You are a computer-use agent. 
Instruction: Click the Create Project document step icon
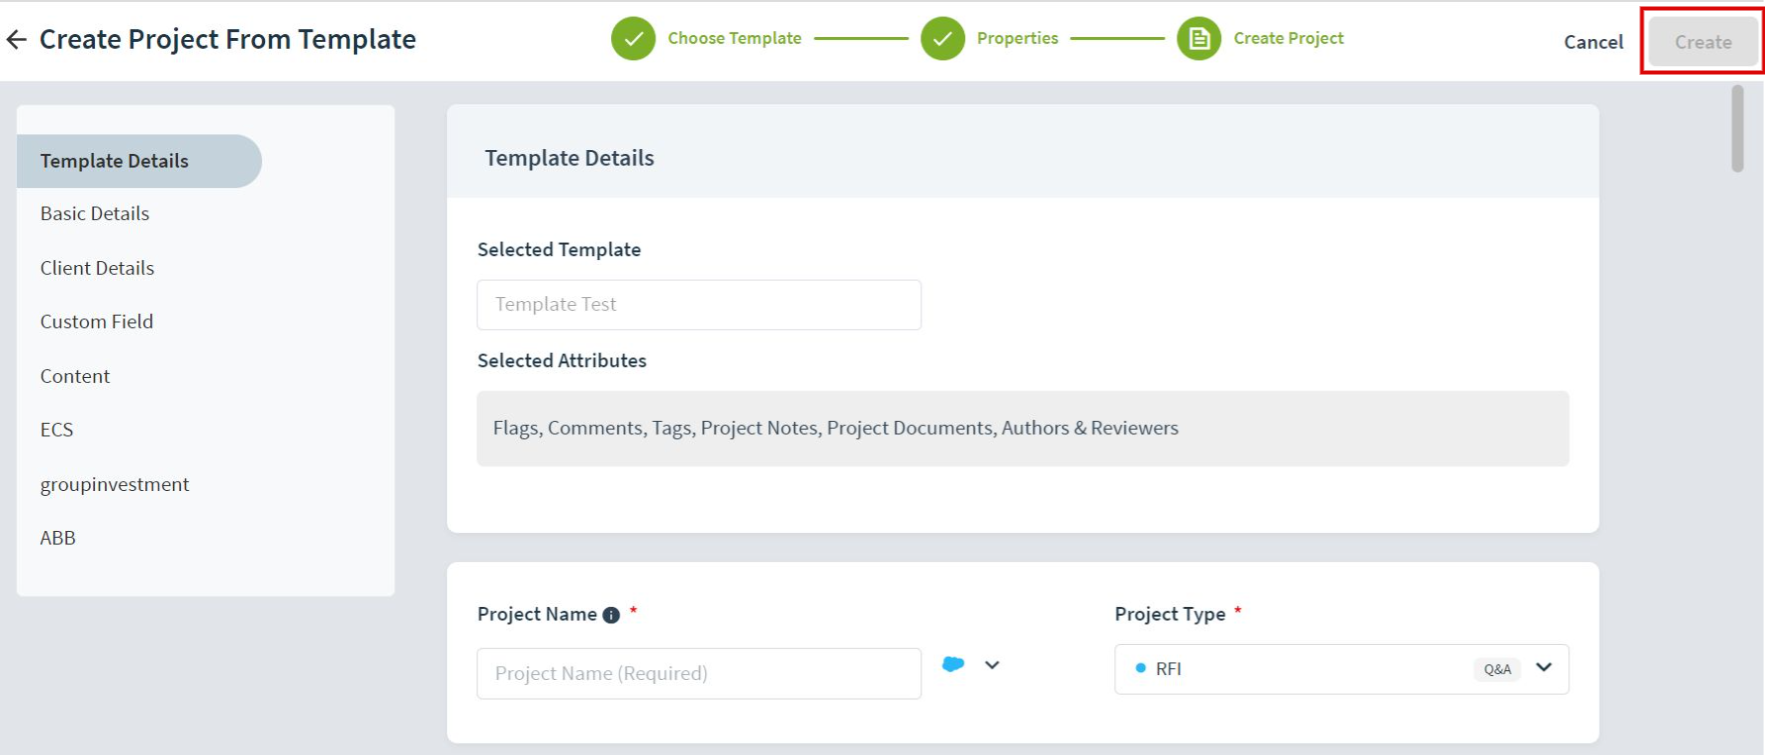tap(1199, 39)
